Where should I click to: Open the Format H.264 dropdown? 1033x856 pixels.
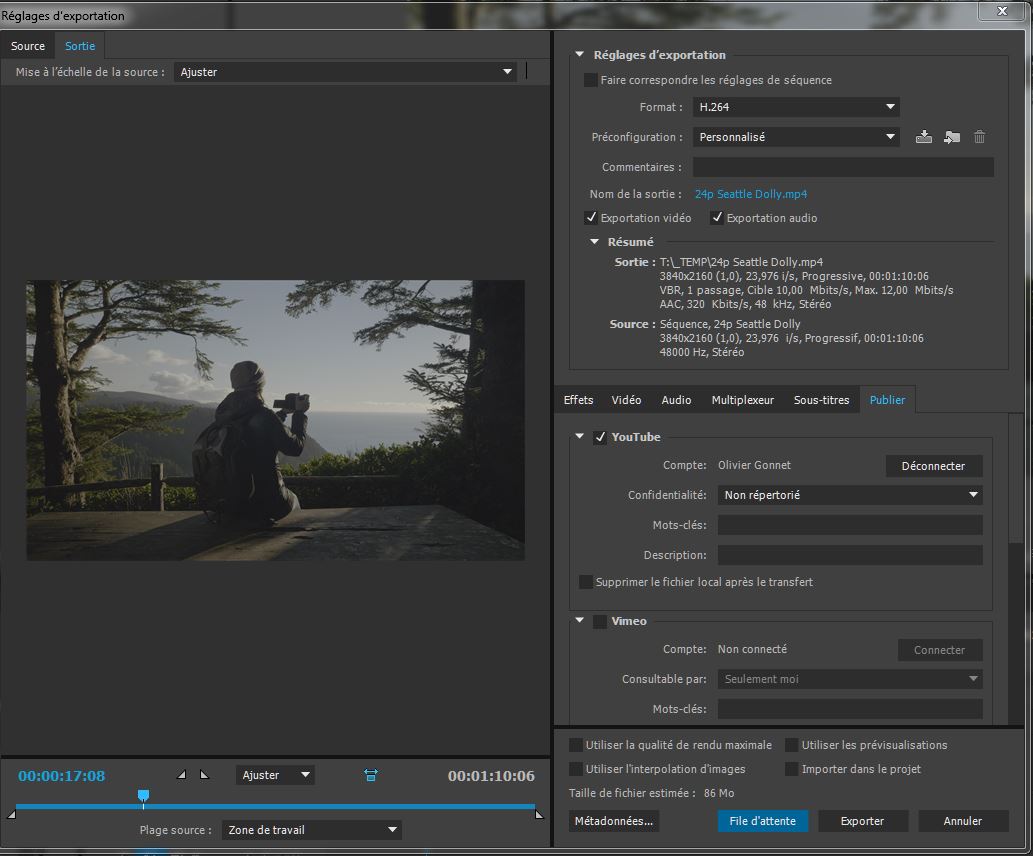click(796, 107)
